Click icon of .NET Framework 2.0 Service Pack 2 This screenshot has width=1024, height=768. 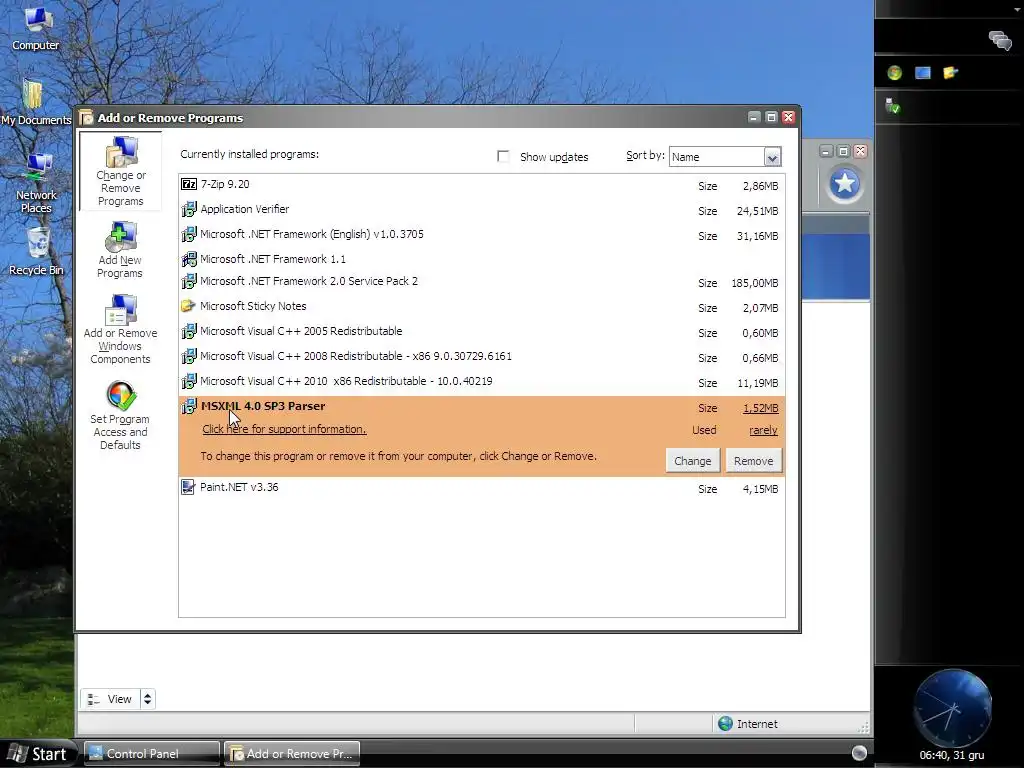pos(189,281)
